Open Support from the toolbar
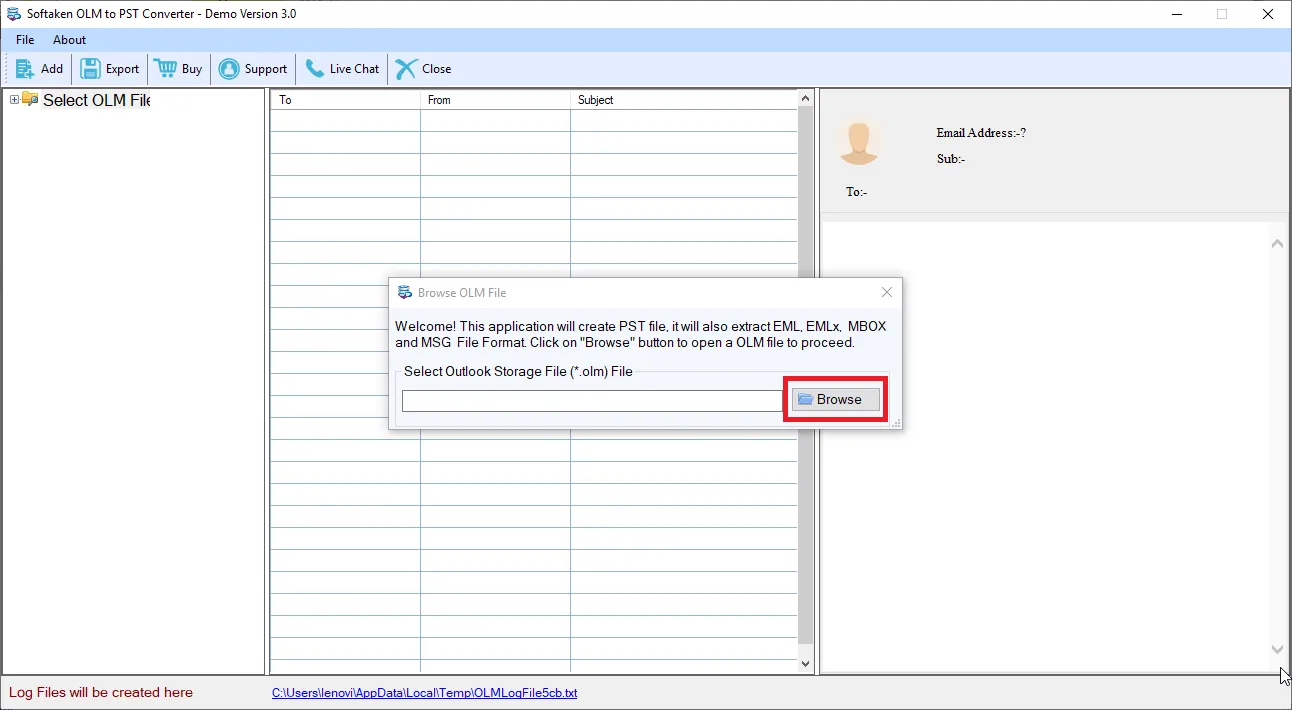The image size is (1292, 710). tap(253, 69)
